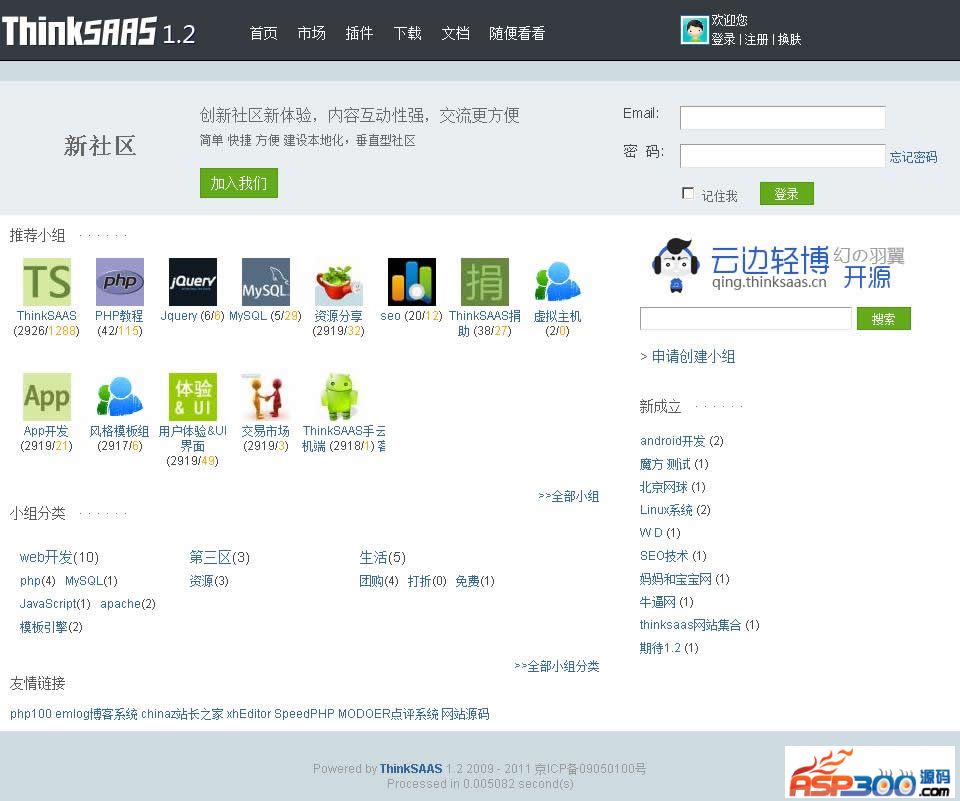Focus the 密码 input field
Image resolution: width=960 pixels, height=801 pixels.
click(x=782, y=156)
